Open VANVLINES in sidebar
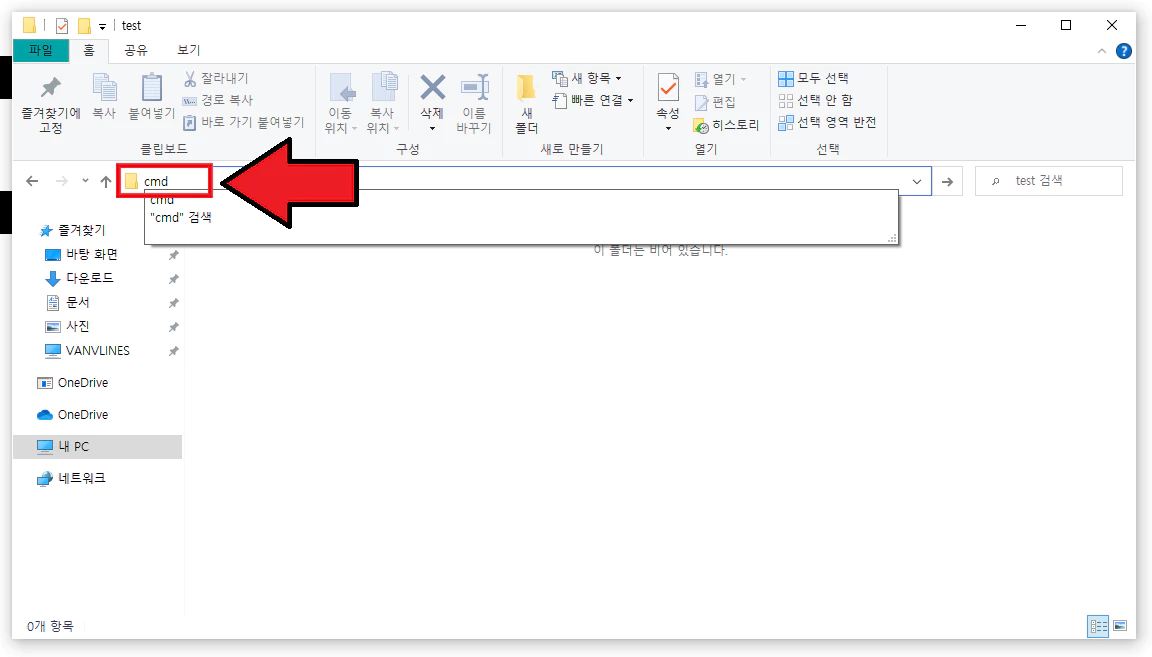 [x=87, y=351]
